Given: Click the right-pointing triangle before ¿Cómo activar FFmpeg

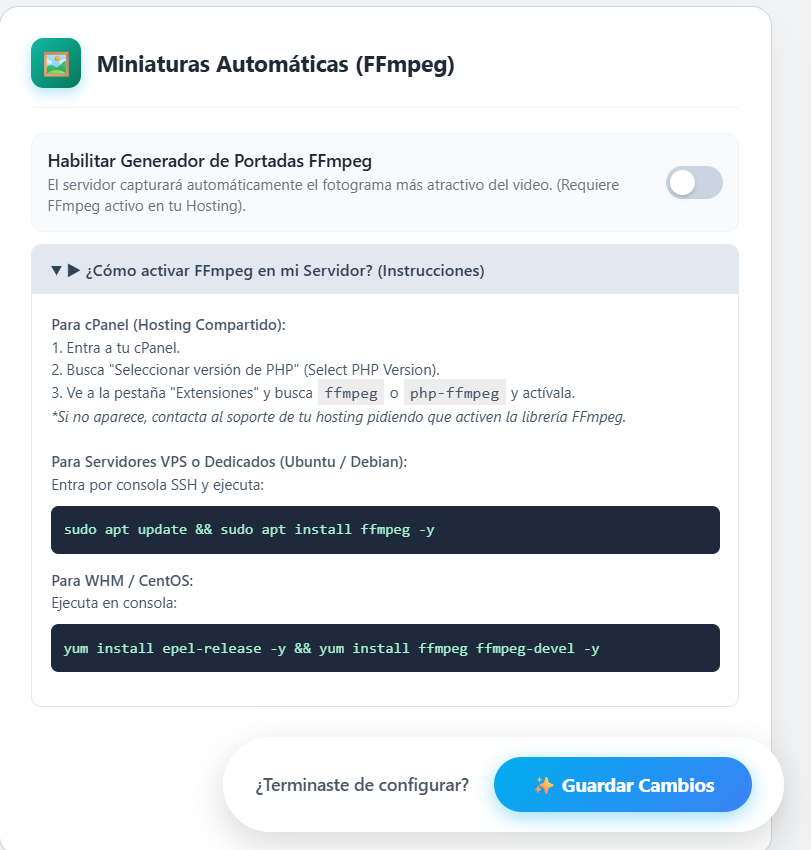Looking at the screenshot, I should click(74, 270).
